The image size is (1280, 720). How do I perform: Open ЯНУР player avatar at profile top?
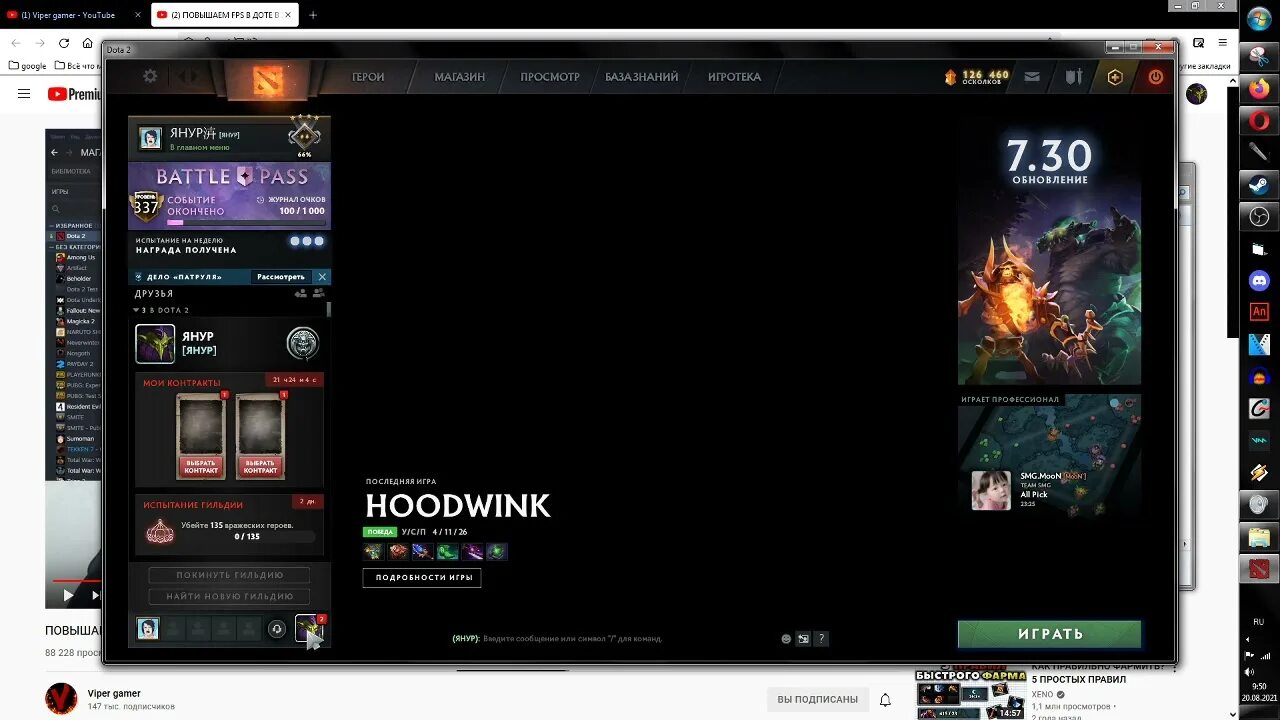click(x=150, y=138)
